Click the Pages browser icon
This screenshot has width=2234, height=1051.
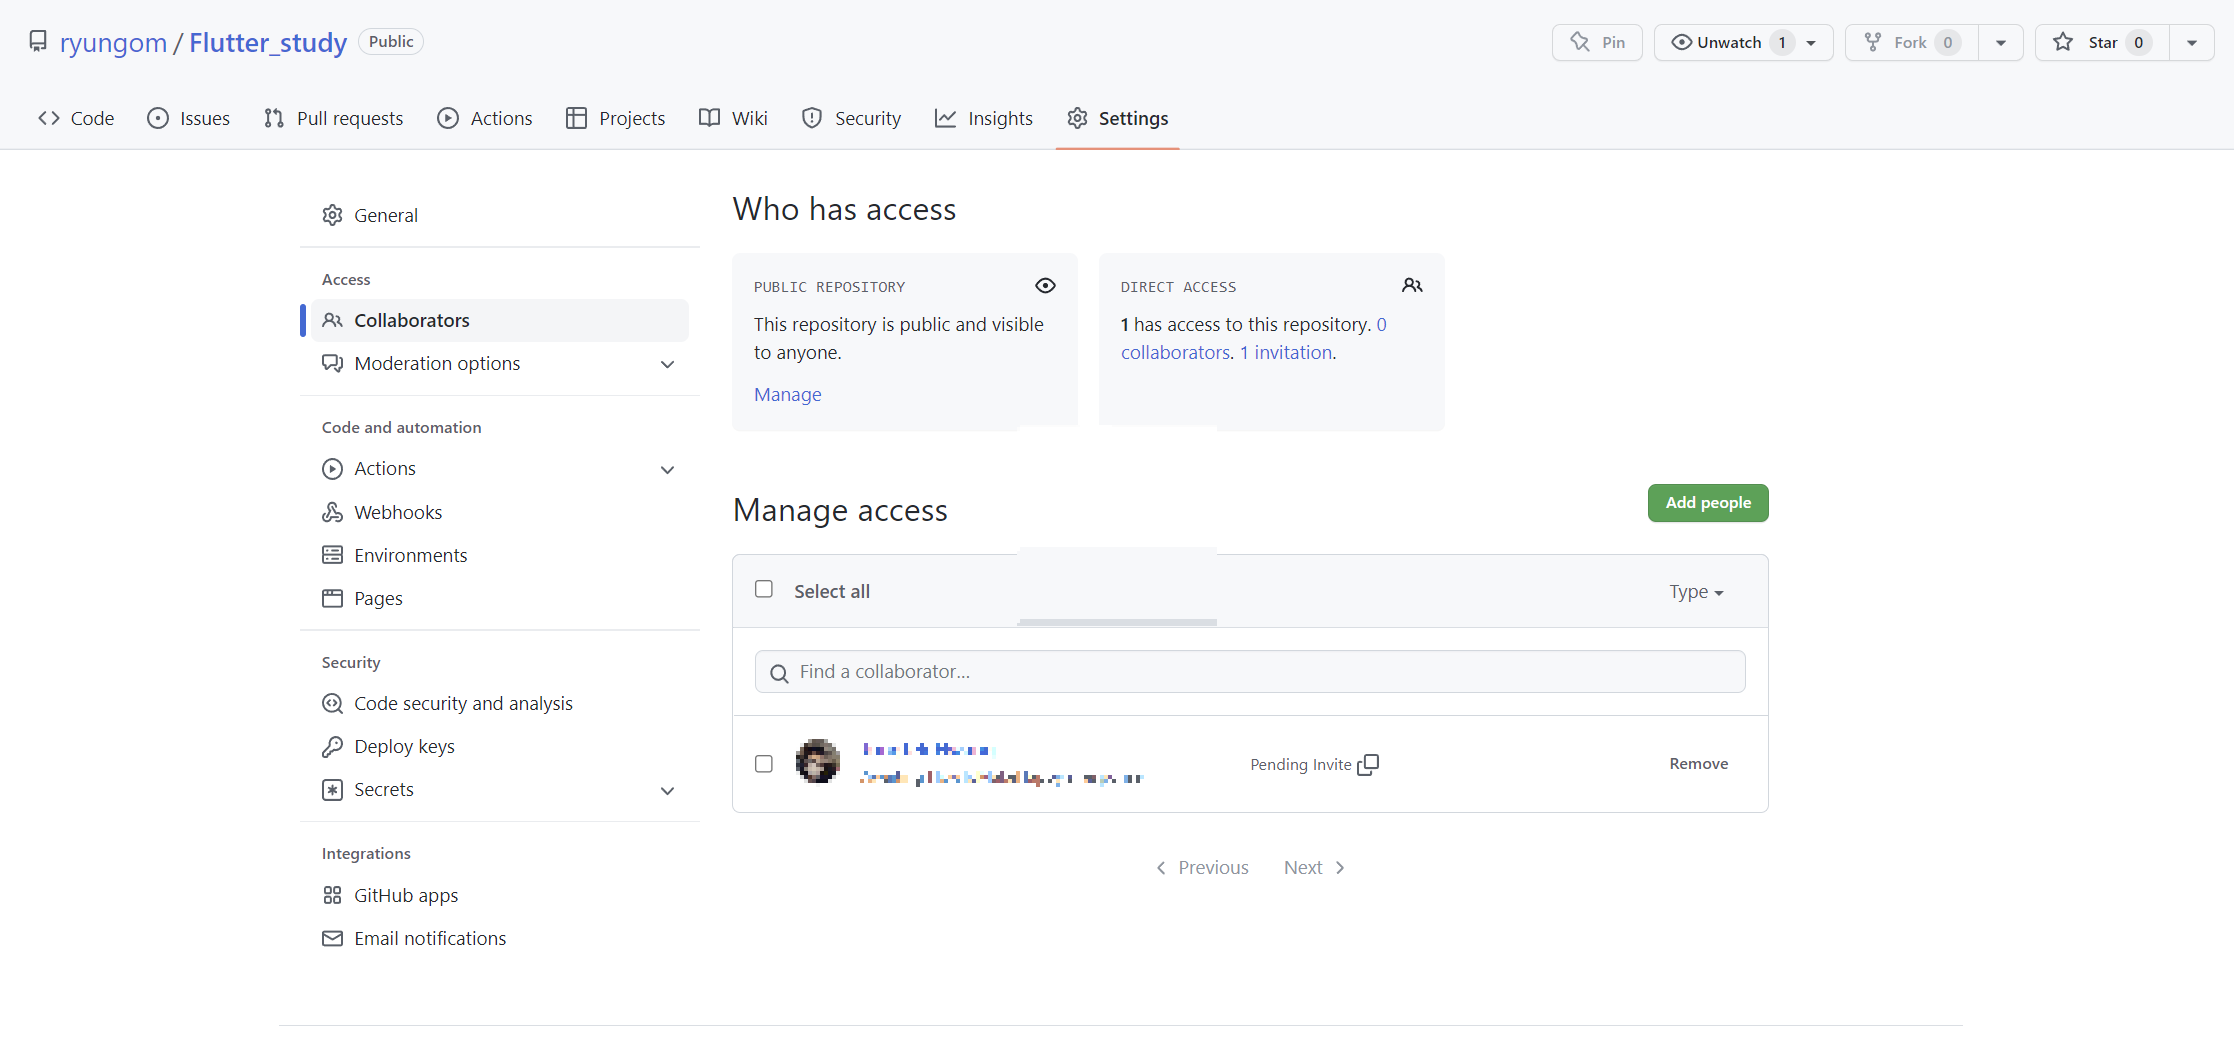click(333, 598)
